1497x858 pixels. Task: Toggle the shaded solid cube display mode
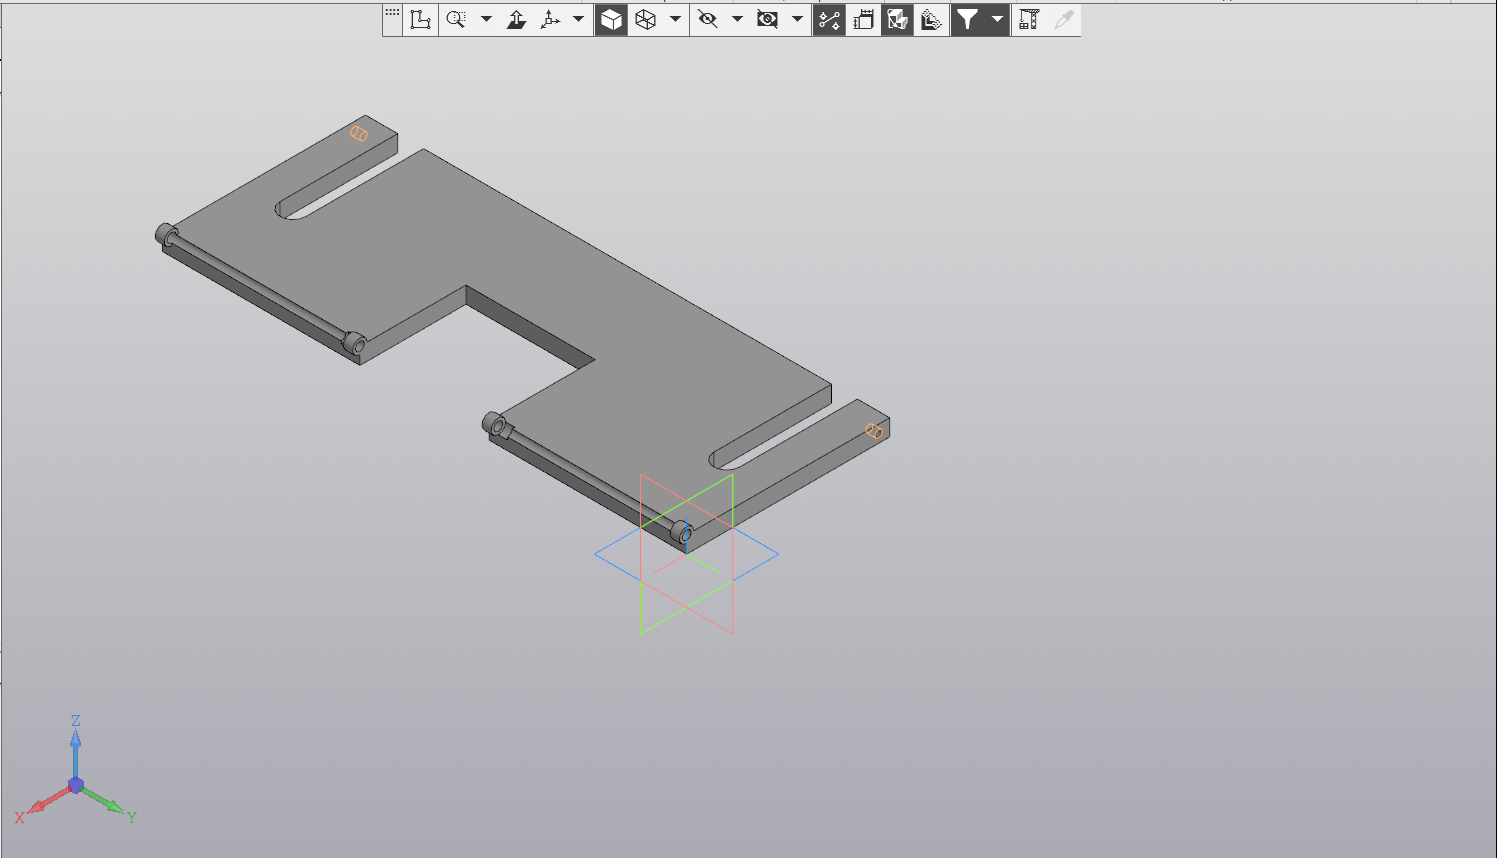pyautogui.click(x=611, y=19)
